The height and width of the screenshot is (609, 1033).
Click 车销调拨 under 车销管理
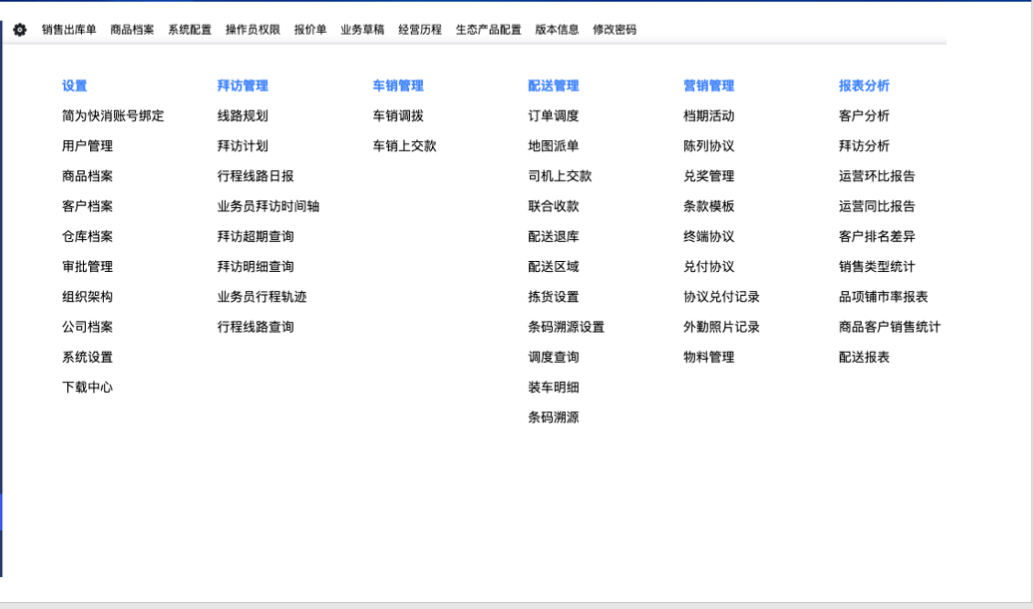coord(398,116)
